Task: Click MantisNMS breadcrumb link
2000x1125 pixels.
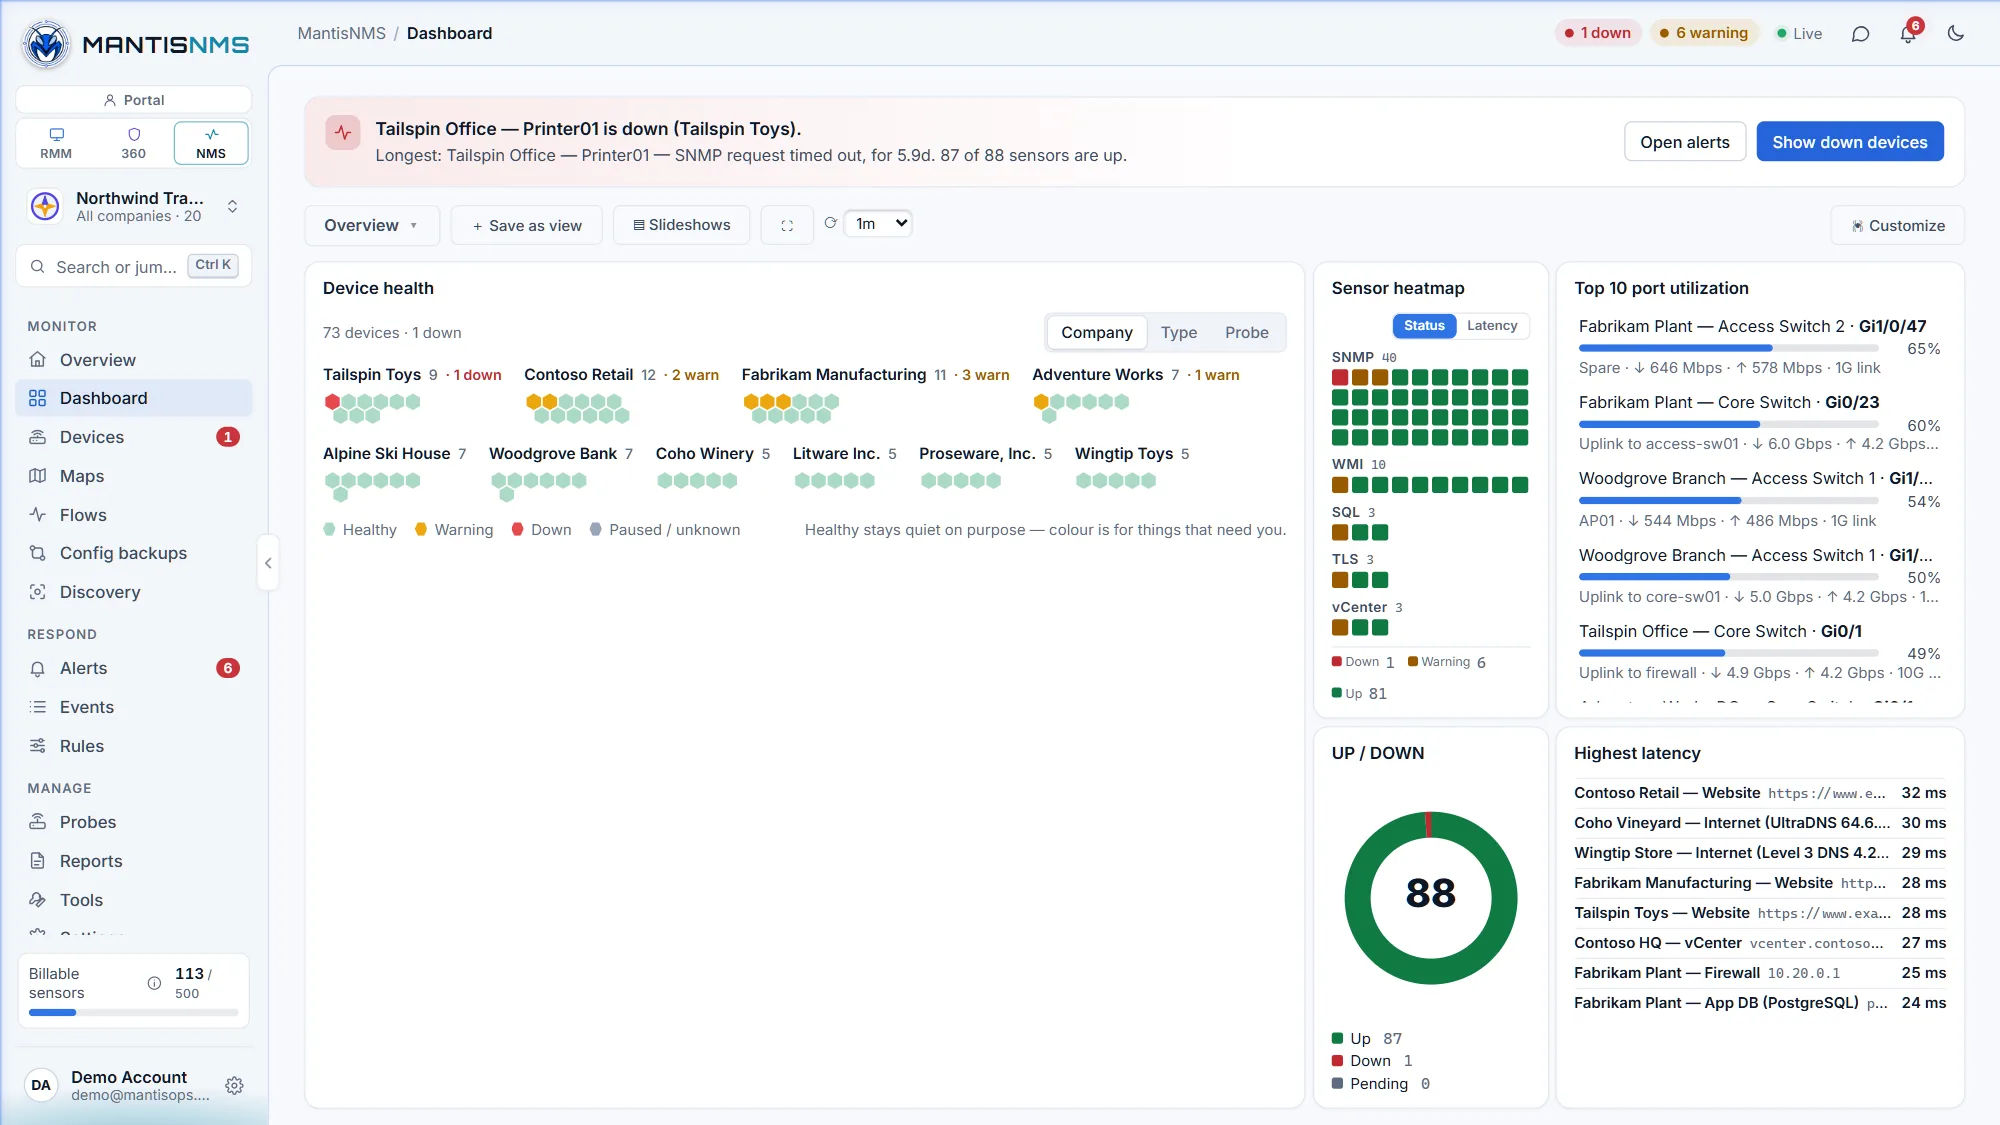Action: (342, 34)
